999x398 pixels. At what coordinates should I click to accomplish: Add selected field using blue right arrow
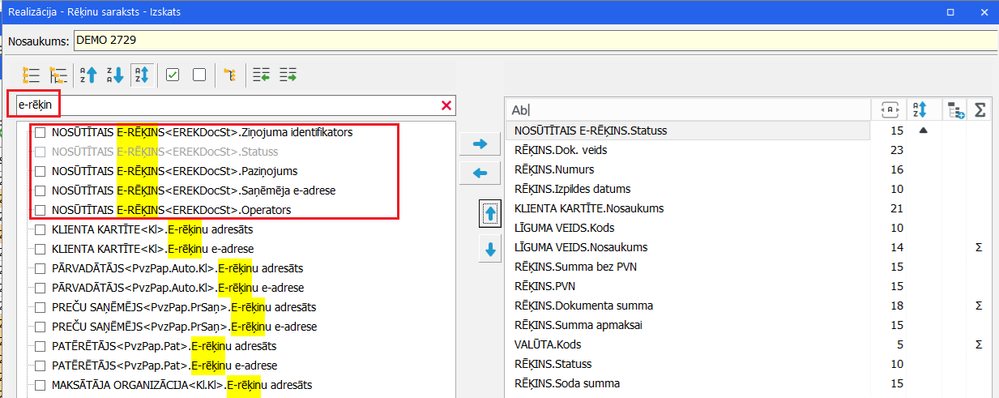(x=480, y=145)
